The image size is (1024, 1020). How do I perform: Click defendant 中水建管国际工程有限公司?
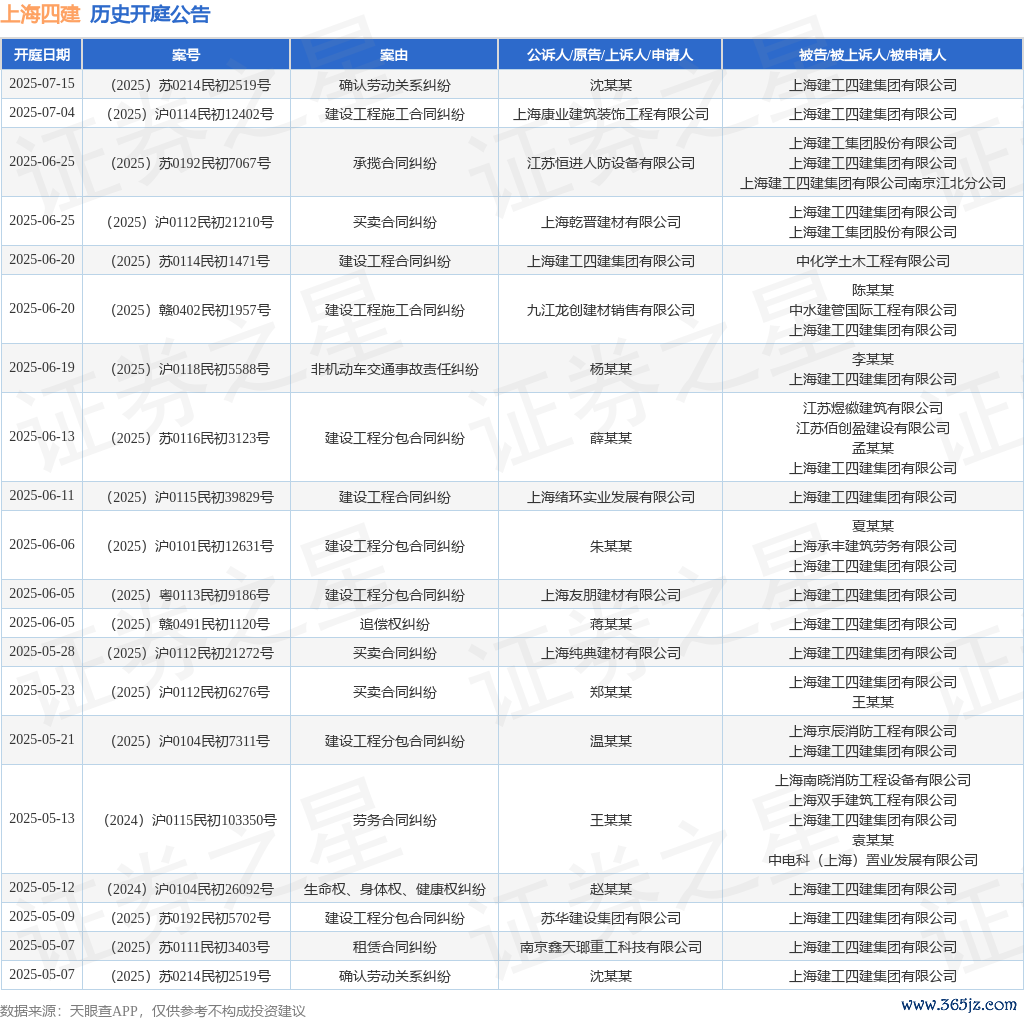pyautogui.click(x=872, y=310)
